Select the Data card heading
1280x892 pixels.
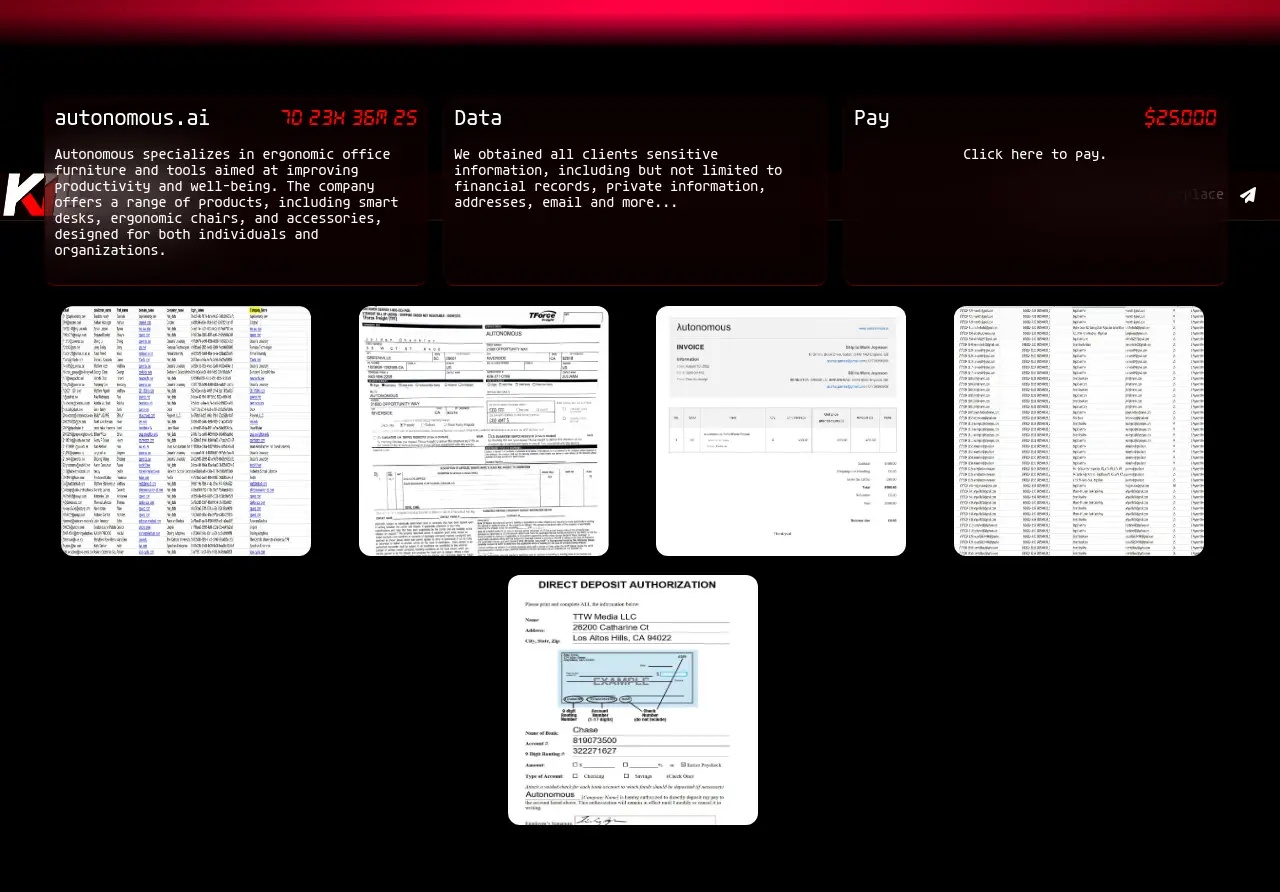478,118
